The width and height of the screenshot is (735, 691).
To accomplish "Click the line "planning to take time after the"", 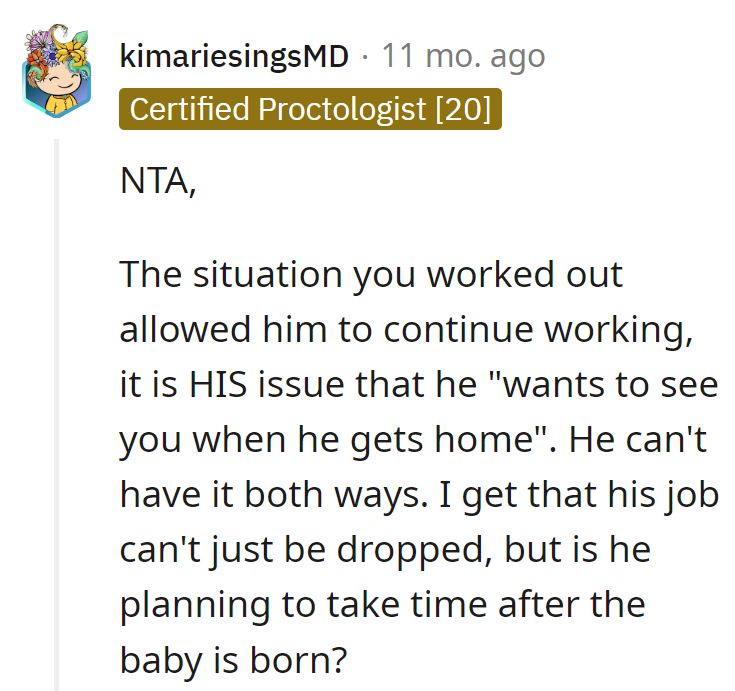I will click(382, 605).
